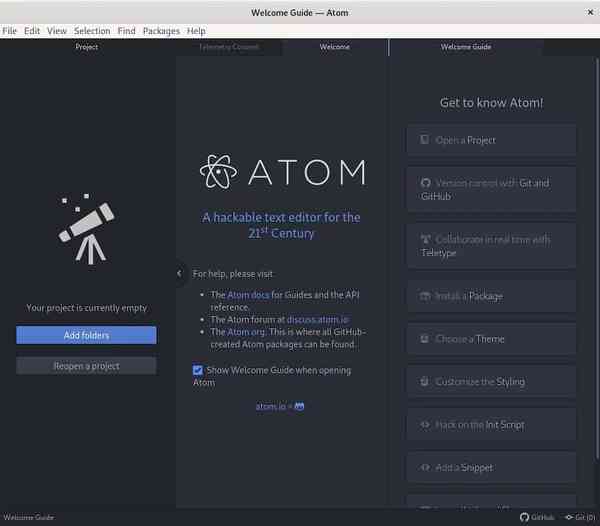Click the For help, please visit text
This screenshot has width=600, height=526.
click(x=233, y=274)
